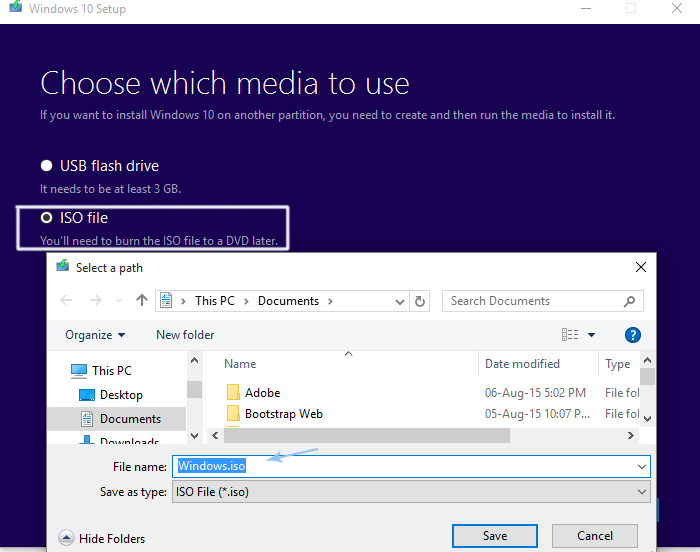The width and height of the screenshot is (700, 552).
Task: Sort files by Date modified column
Action: (x=522, y=364)
